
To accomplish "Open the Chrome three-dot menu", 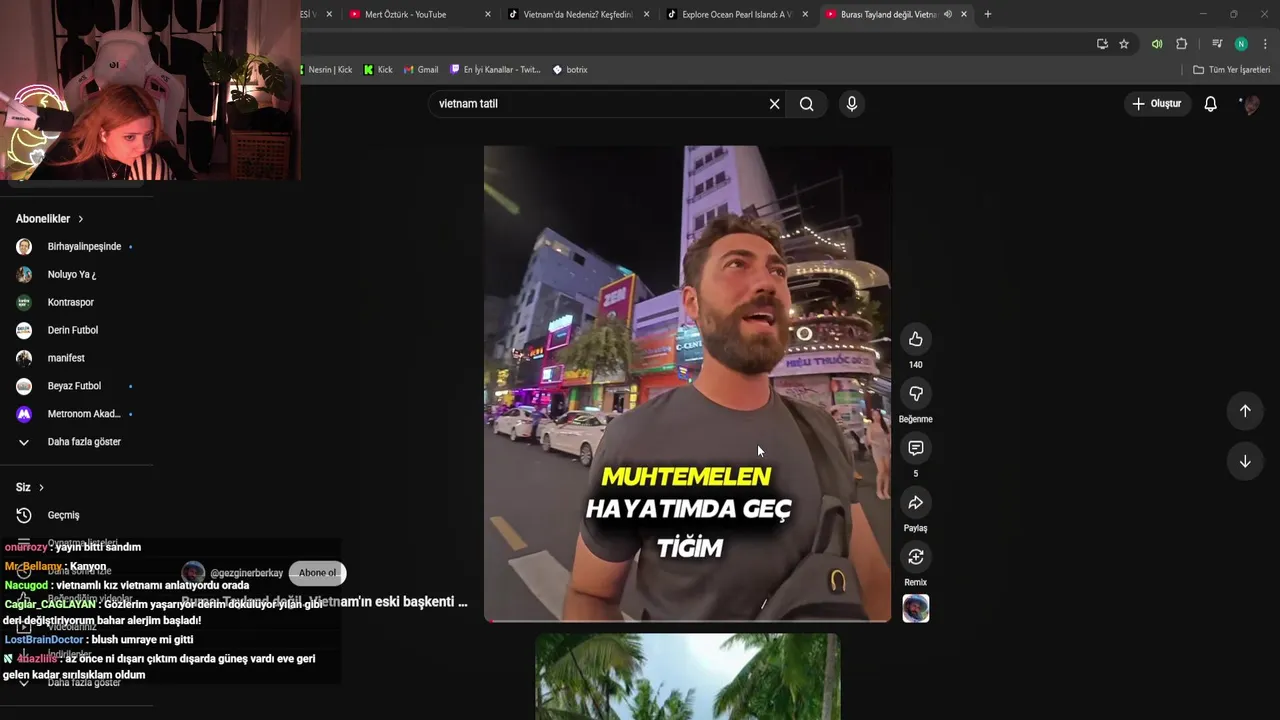I will (1265, 44).
